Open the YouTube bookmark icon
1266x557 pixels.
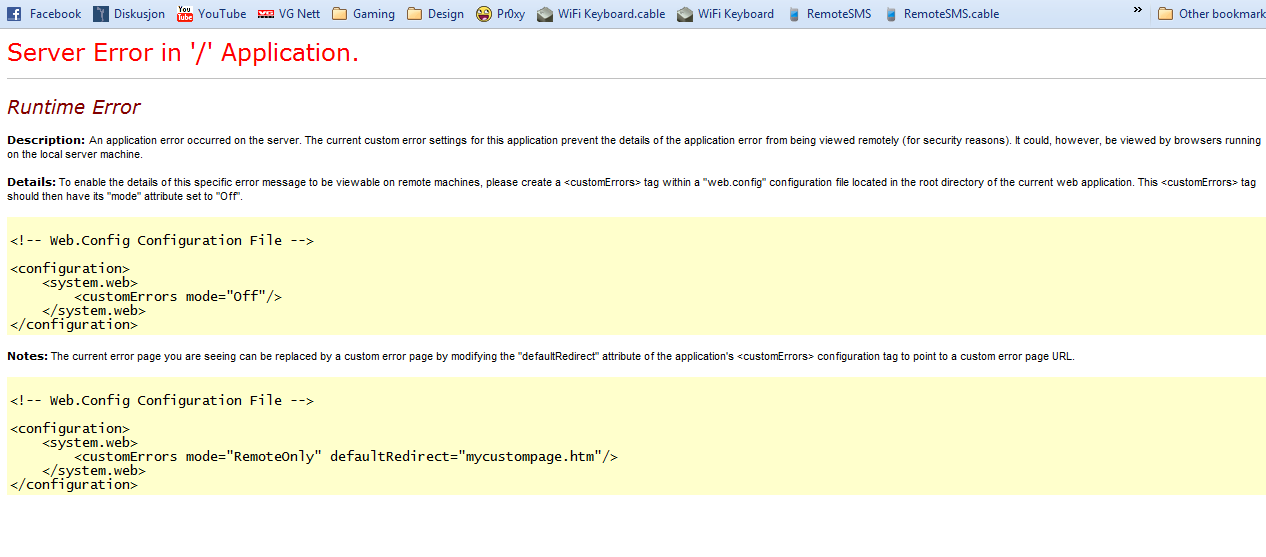pos(185,14)
